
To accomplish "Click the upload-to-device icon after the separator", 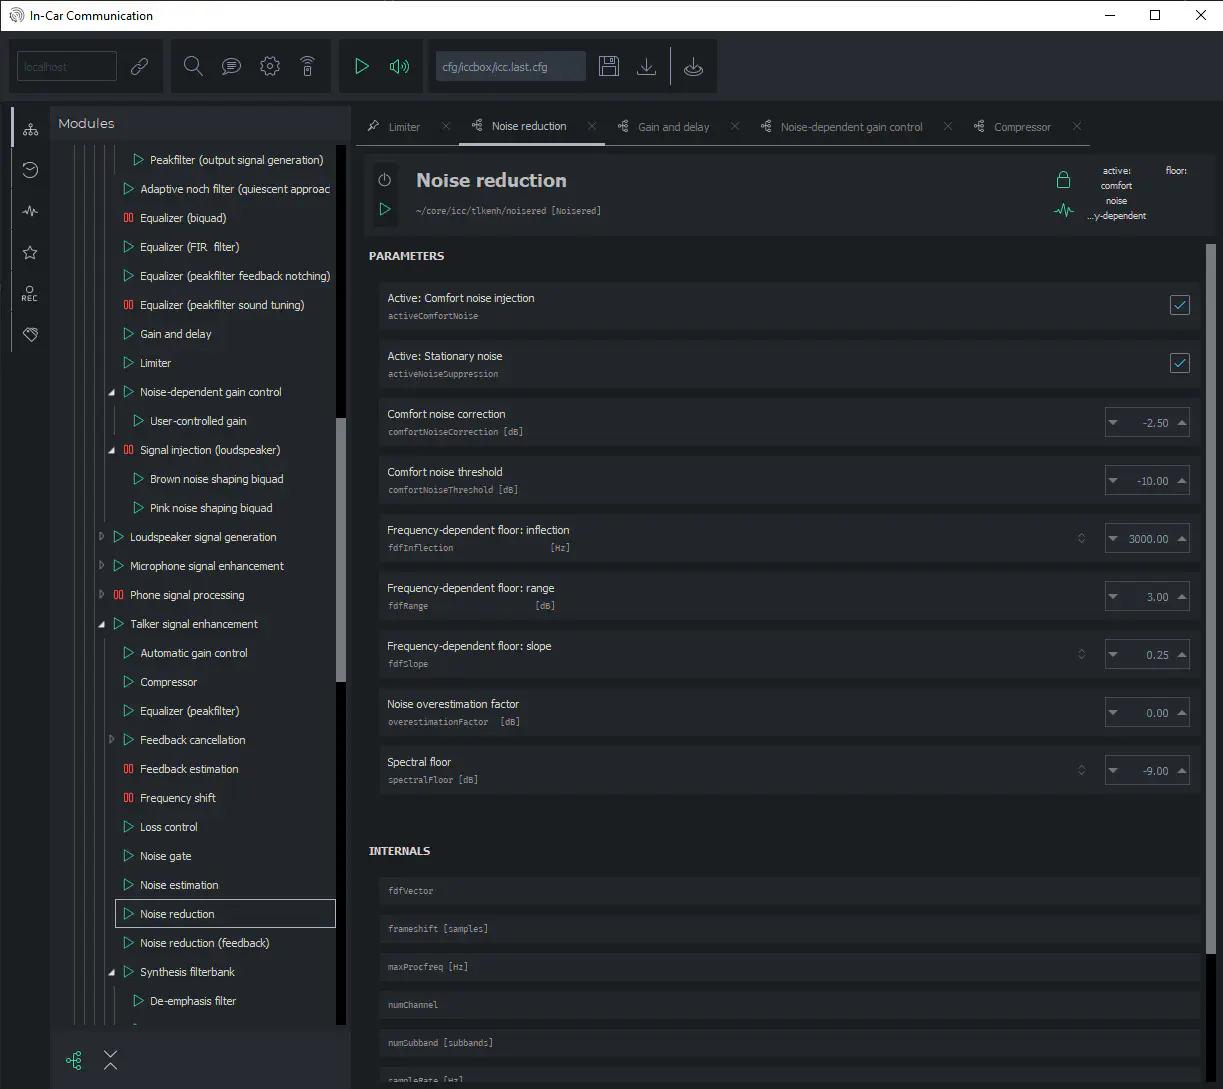I will click(693, 67).
